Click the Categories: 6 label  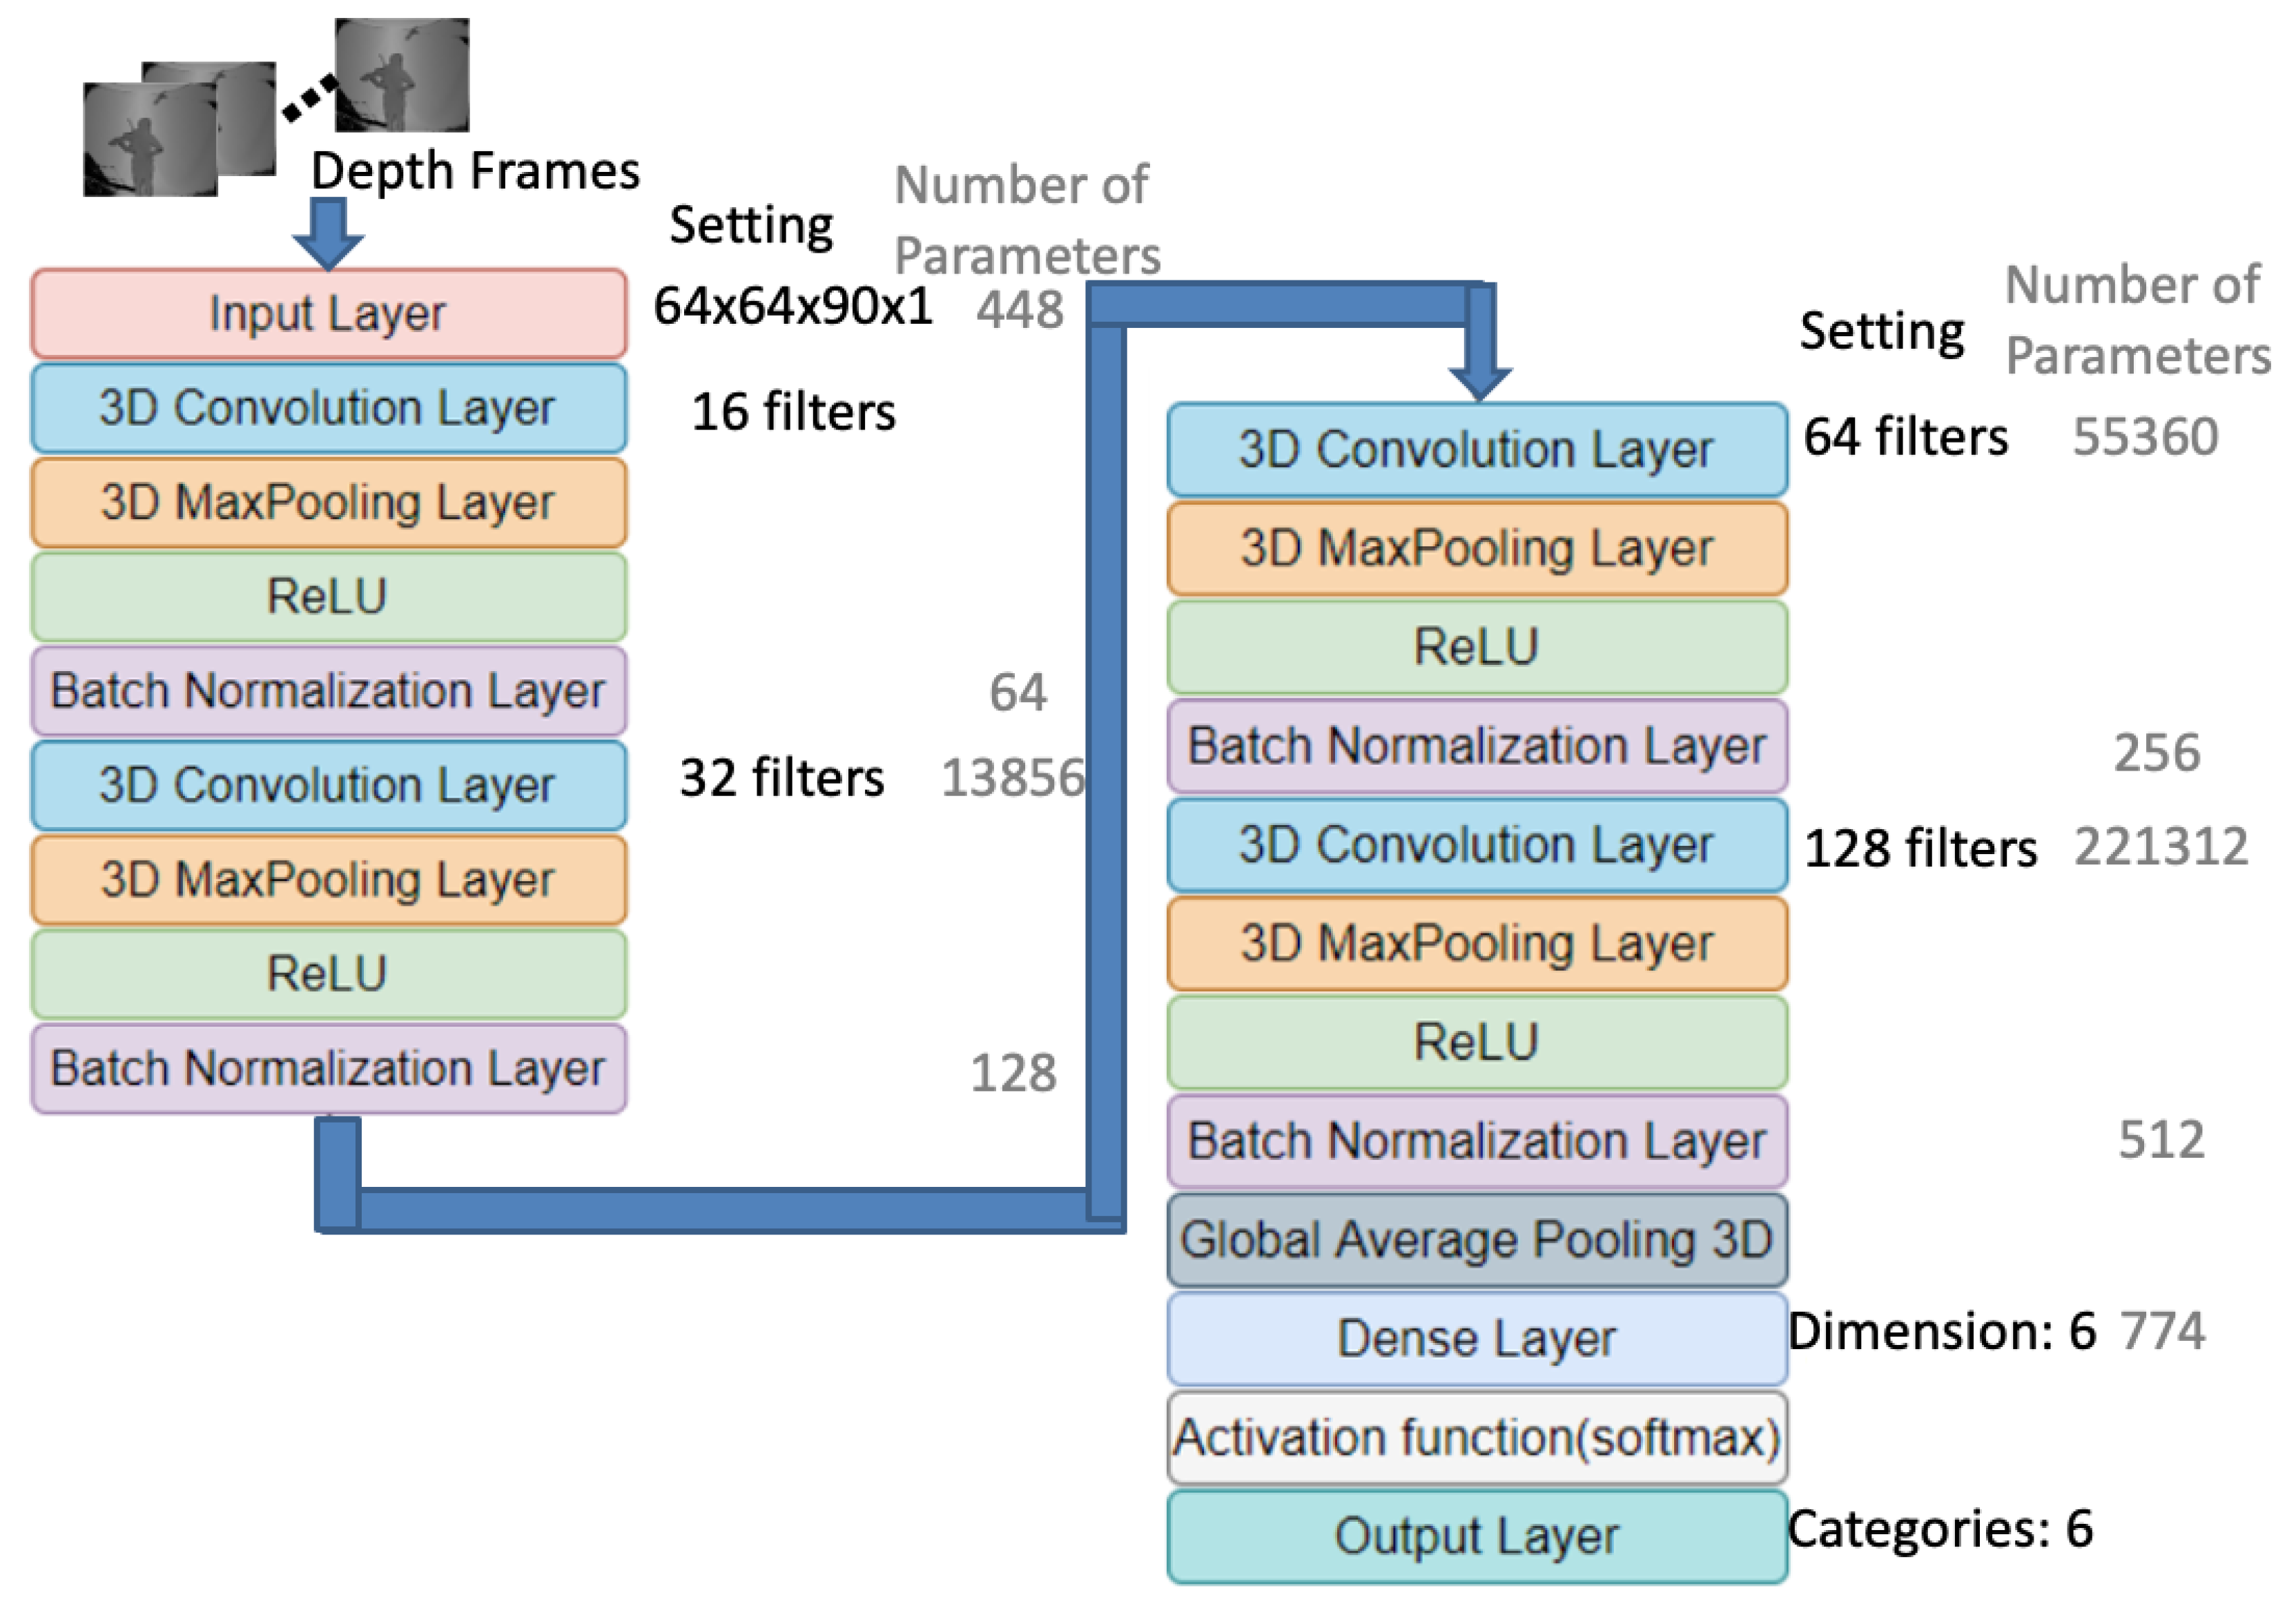(x=1939, y=1528)
